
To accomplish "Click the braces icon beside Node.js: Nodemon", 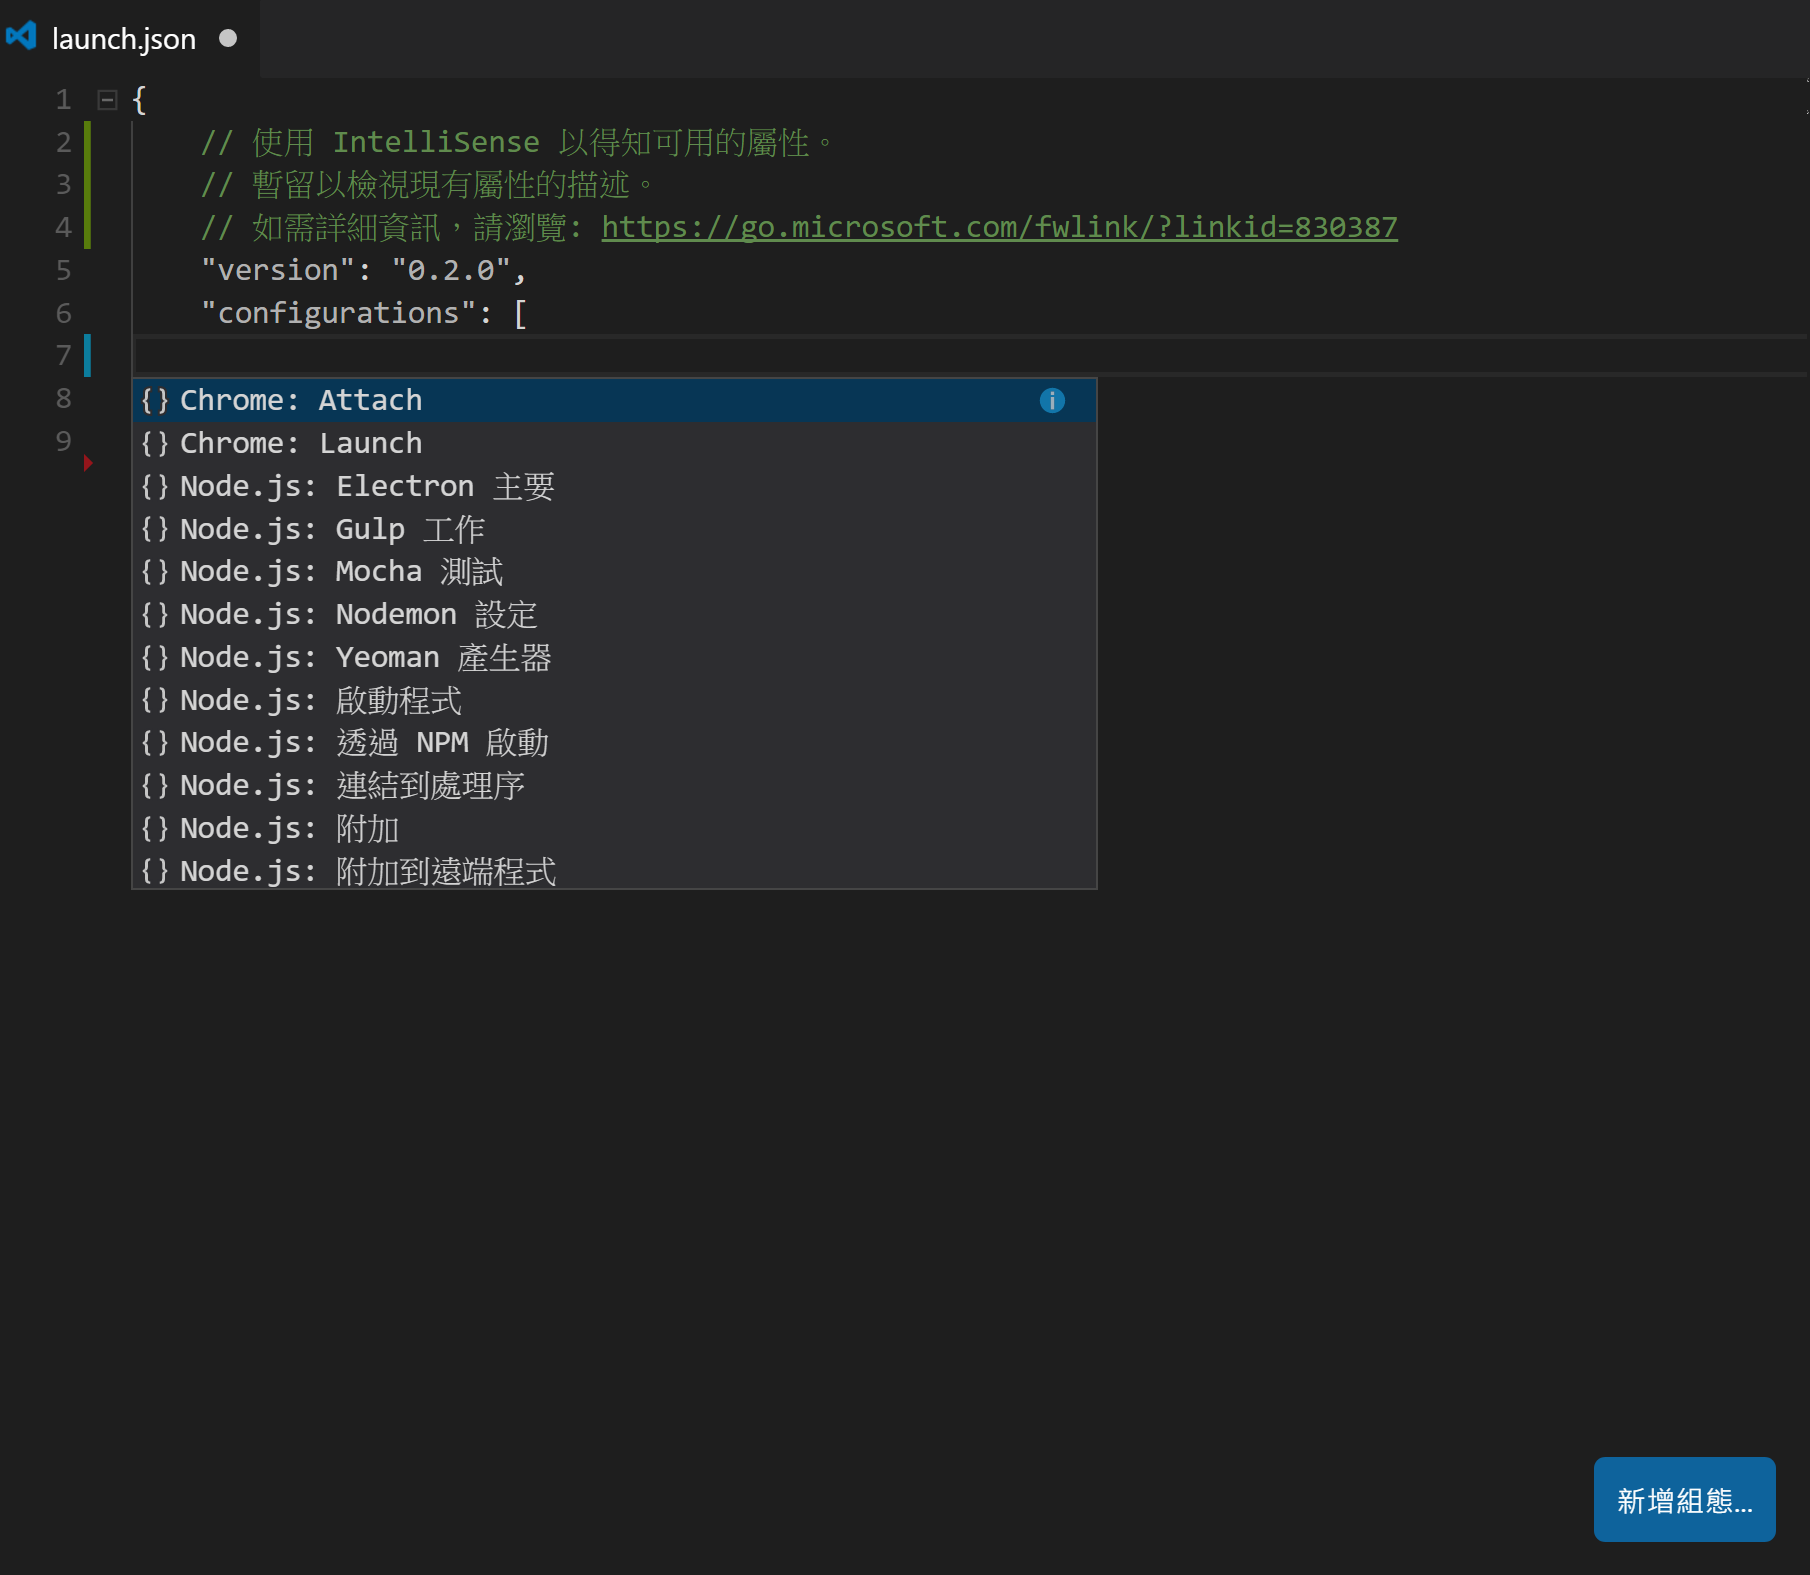I will point(155,614).
